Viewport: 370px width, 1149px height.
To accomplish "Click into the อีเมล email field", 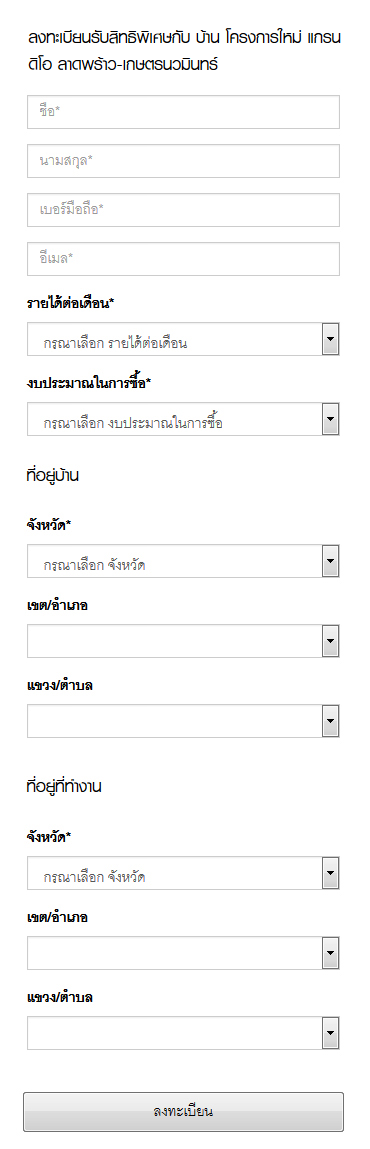I will coord(183,259).
